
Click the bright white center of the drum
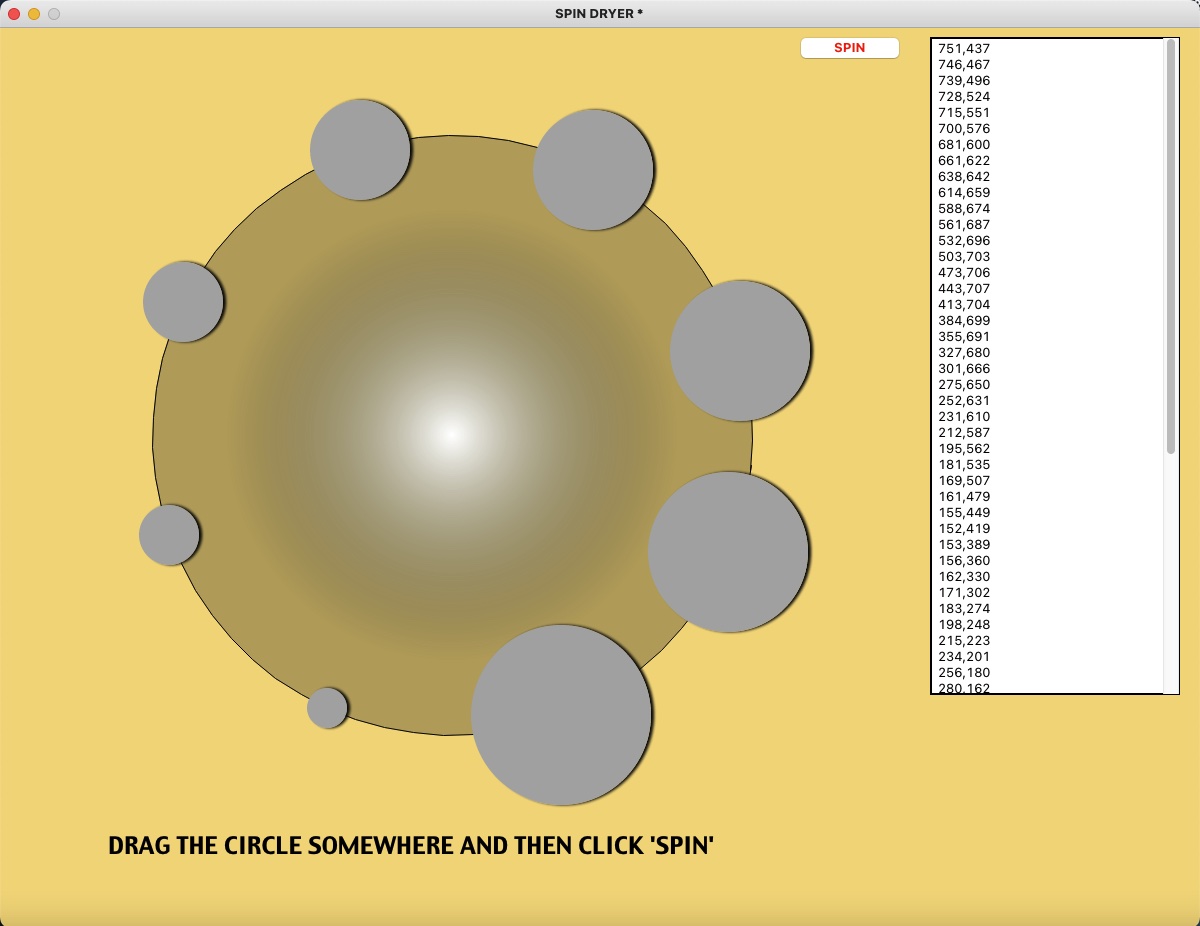click(x=451, y=434)
